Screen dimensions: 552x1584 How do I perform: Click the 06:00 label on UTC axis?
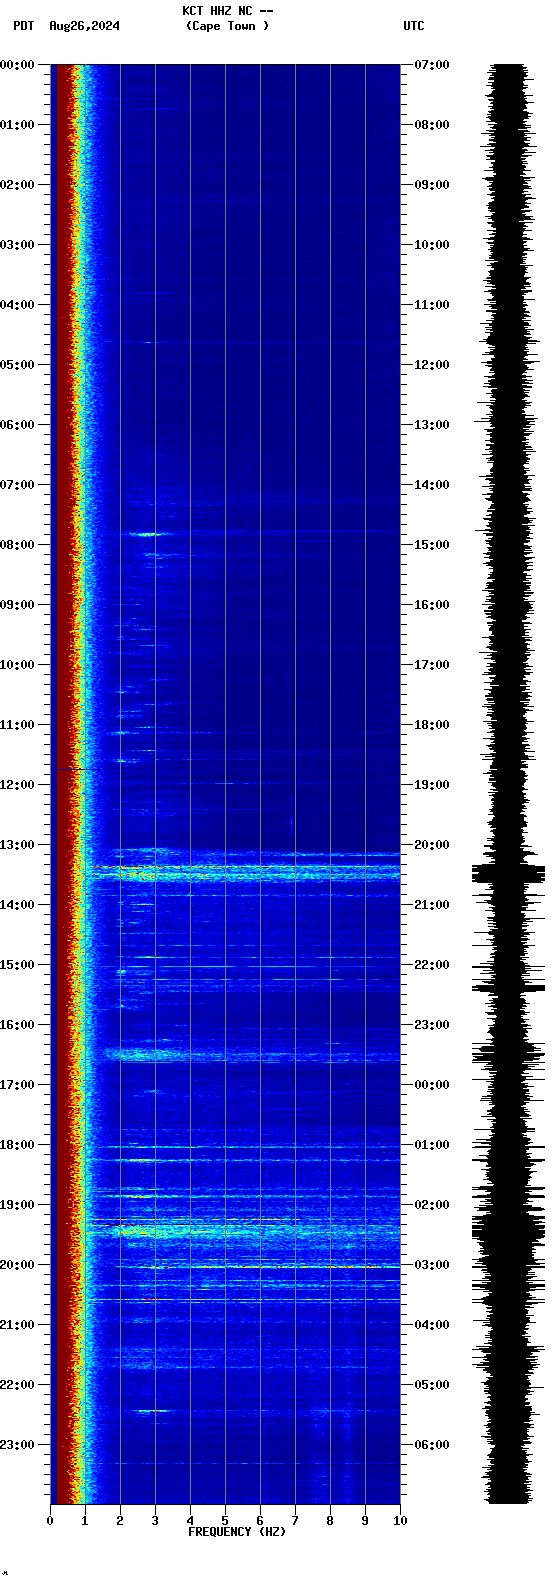[432, 1445]
